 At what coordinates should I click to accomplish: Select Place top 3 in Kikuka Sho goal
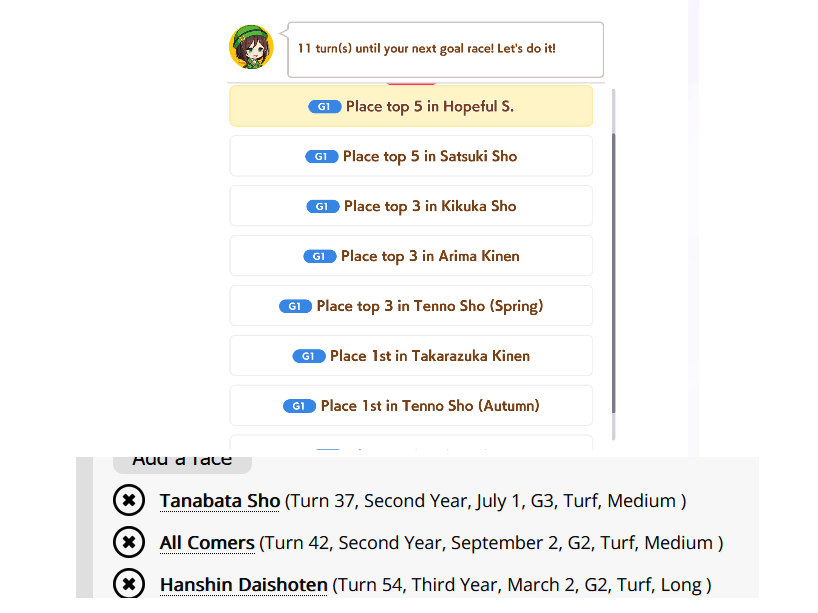[x=411, y=206]
